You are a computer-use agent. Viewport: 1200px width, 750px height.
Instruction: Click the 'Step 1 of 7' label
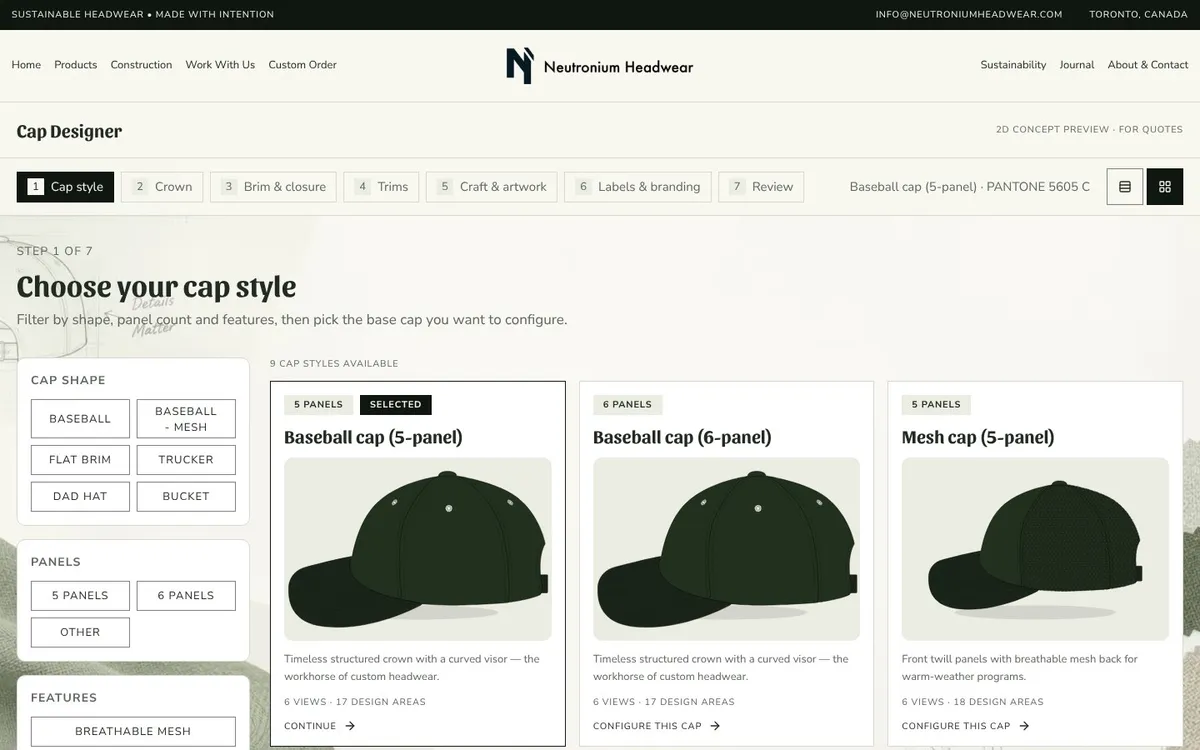[x=55, y=251]
